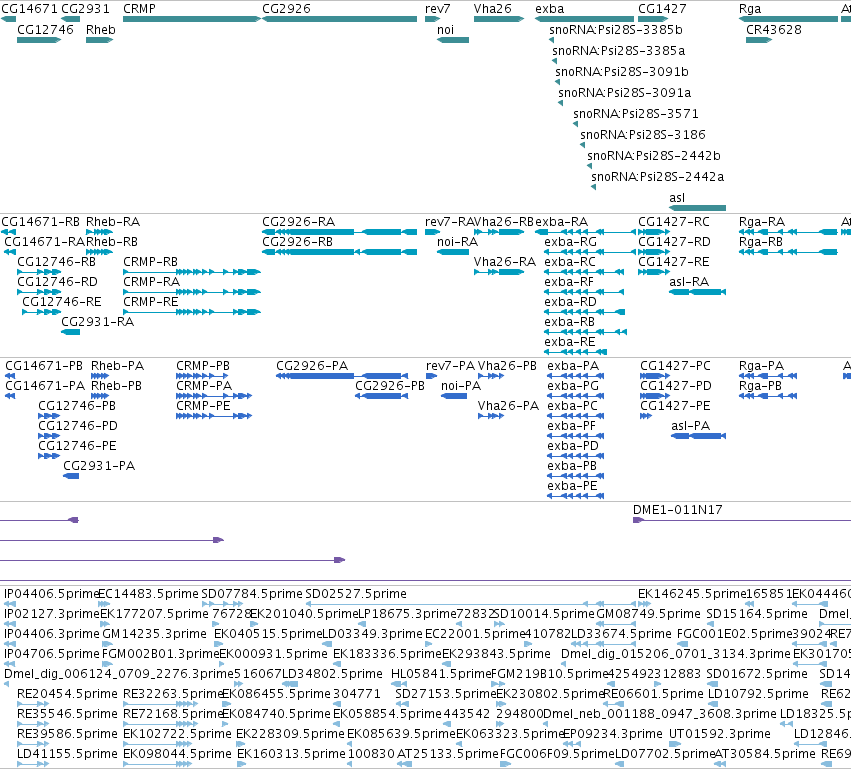Select snoRNA:Psi28S-2442b label
This screenshot has height=769, width=851.
(654, 156)
